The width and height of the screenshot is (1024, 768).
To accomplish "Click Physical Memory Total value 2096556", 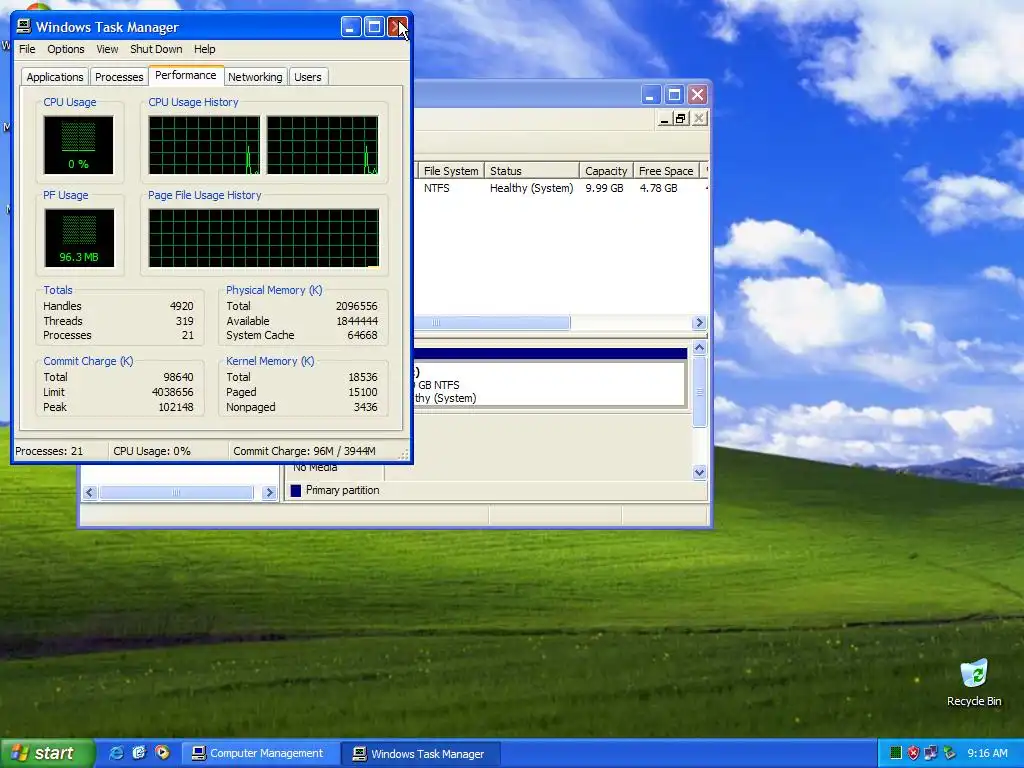I will click(357, 306).
